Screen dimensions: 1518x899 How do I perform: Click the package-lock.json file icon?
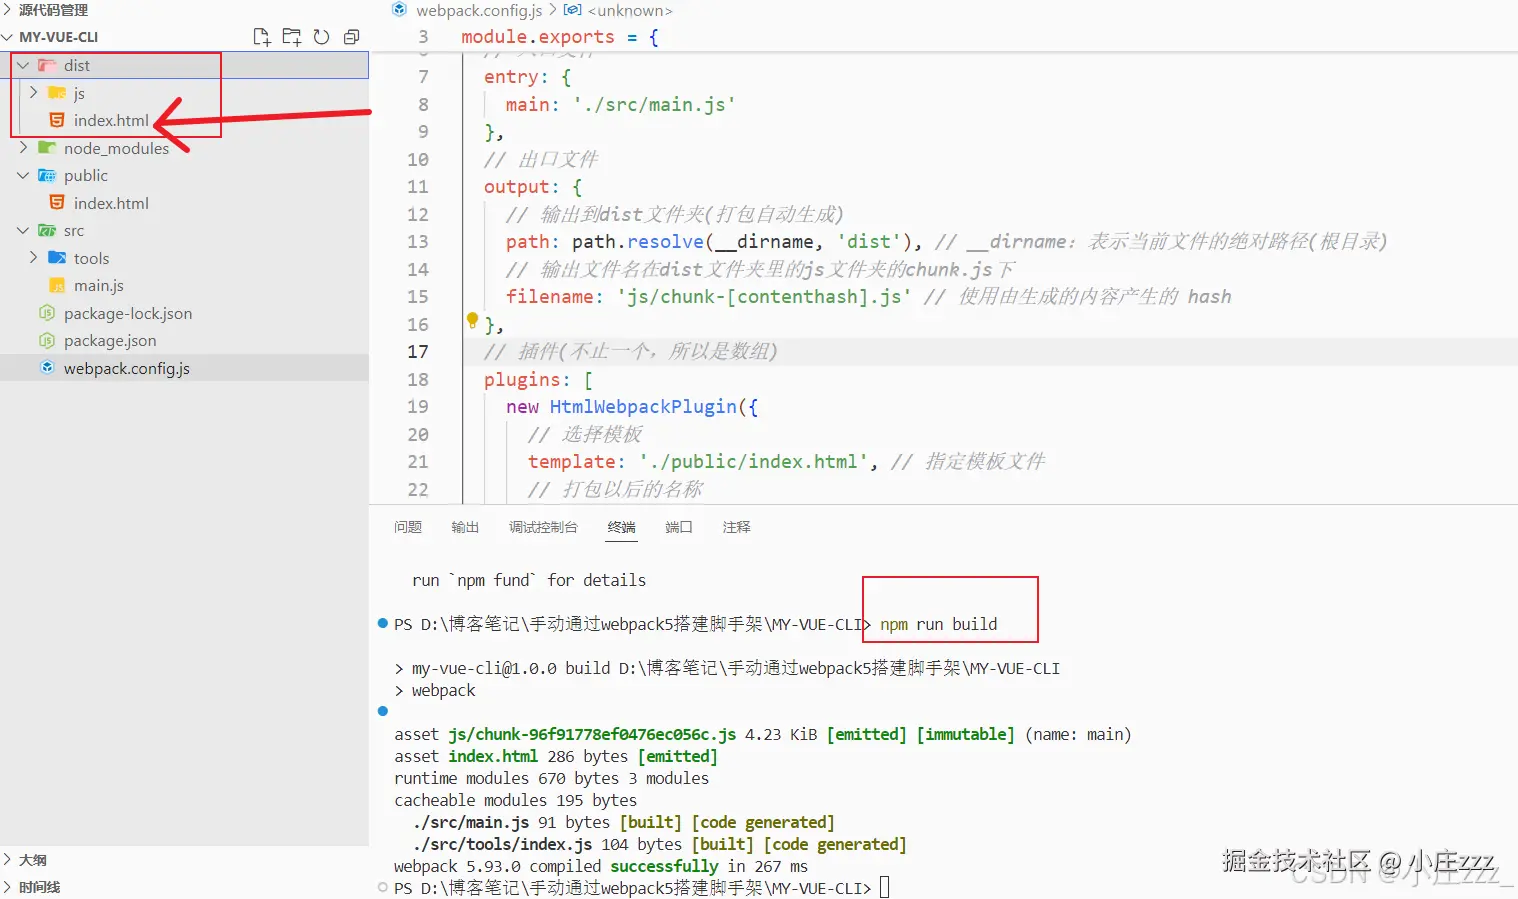coord(47,313)
